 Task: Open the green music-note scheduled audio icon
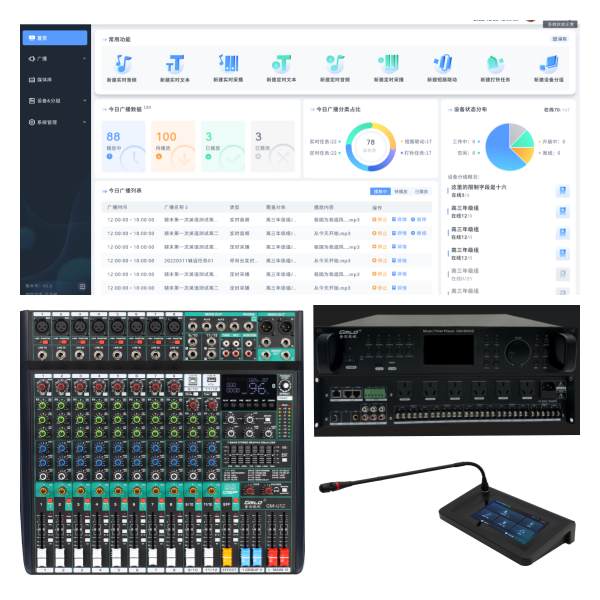pyautogui.click(x=335, y=64)
